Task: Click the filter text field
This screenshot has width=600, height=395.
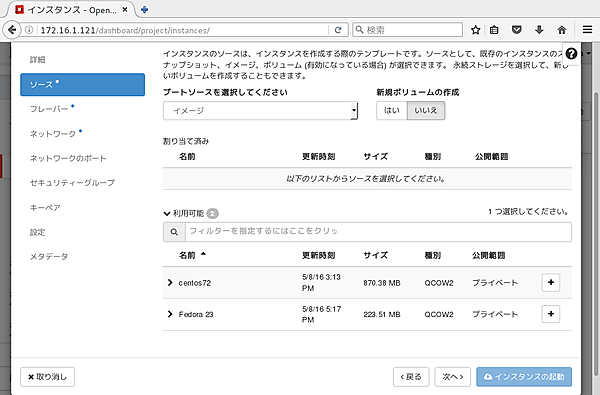Action: pos(378,232)
